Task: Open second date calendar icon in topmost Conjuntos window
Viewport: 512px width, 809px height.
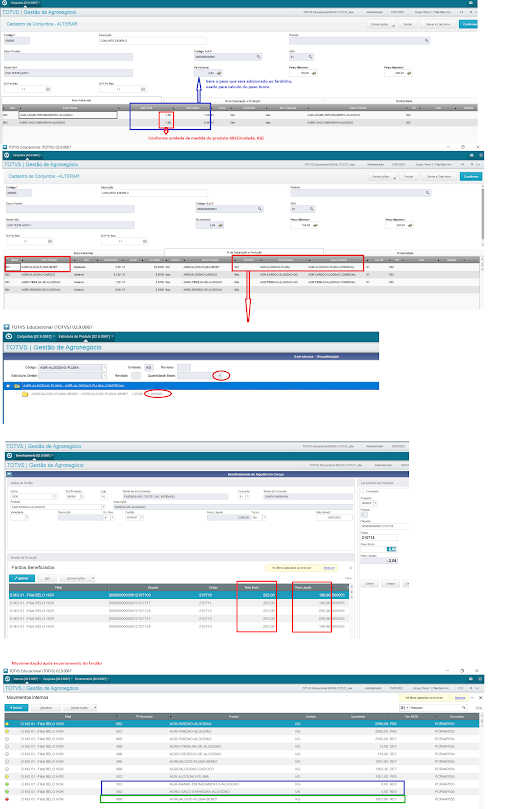Action: [x=143, y=89]
